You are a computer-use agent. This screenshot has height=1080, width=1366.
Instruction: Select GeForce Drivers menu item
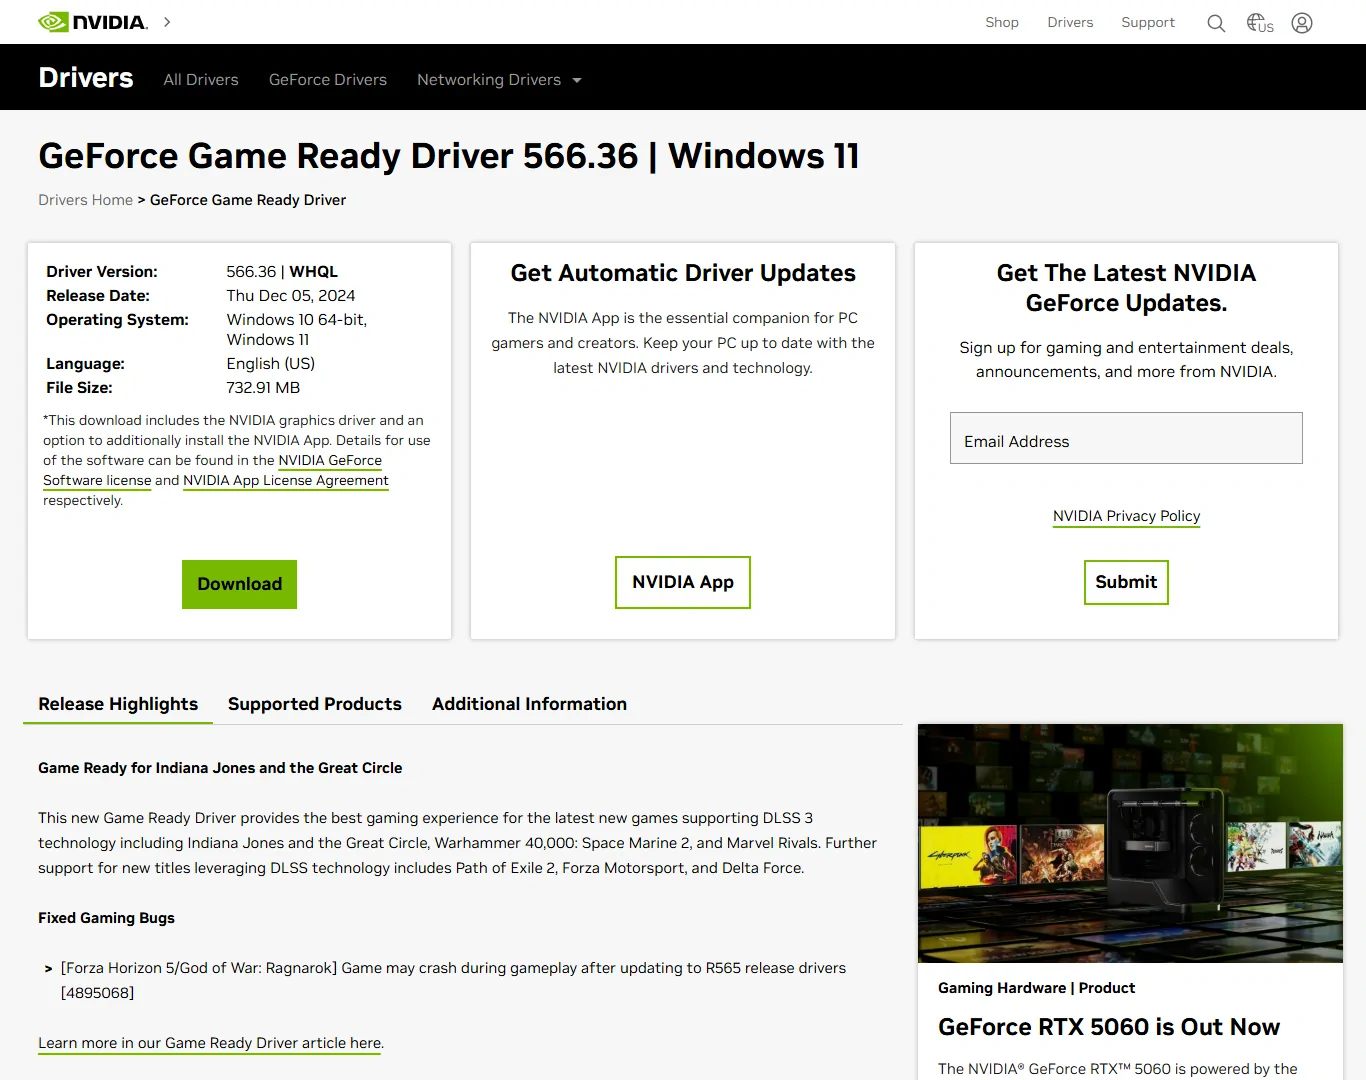pyautogui.click(x=328, y=80)
